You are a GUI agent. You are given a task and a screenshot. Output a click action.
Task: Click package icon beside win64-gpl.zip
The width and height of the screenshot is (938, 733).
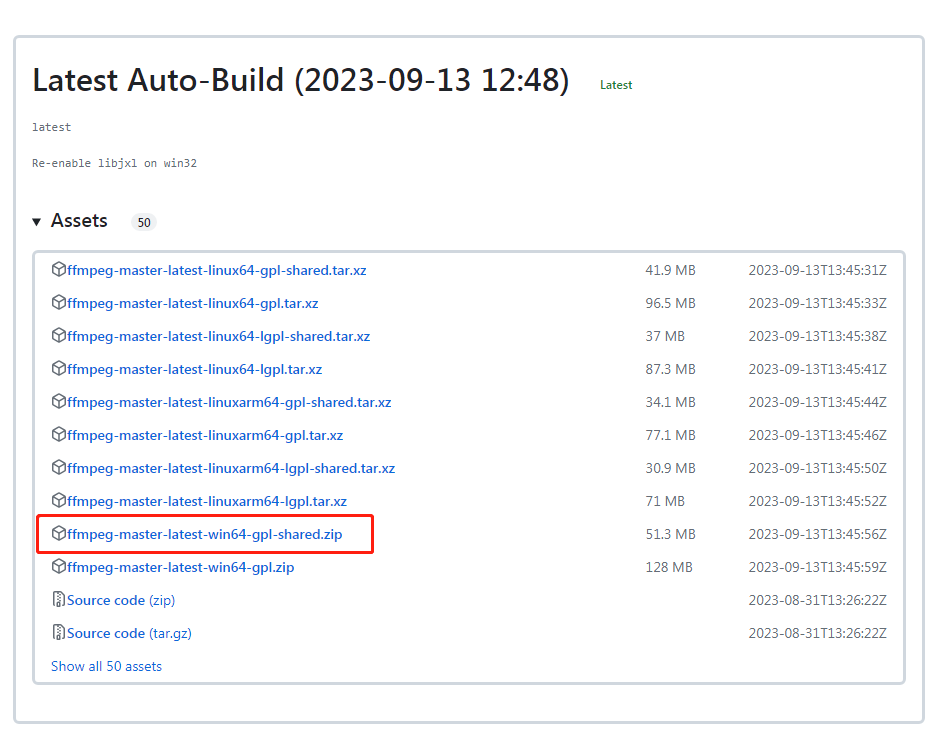click(x=59, y=567)
